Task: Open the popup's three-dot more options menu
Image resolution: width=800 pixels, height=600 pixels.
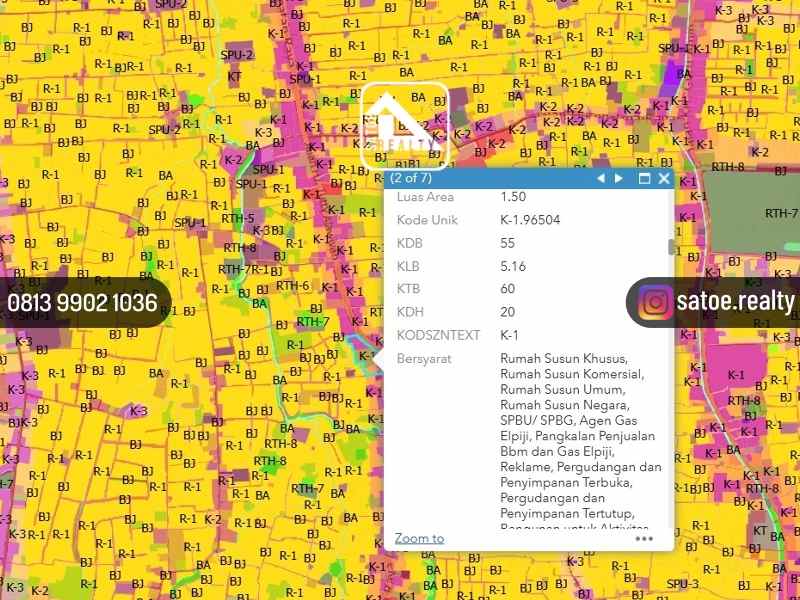Action: pos(644,538)
